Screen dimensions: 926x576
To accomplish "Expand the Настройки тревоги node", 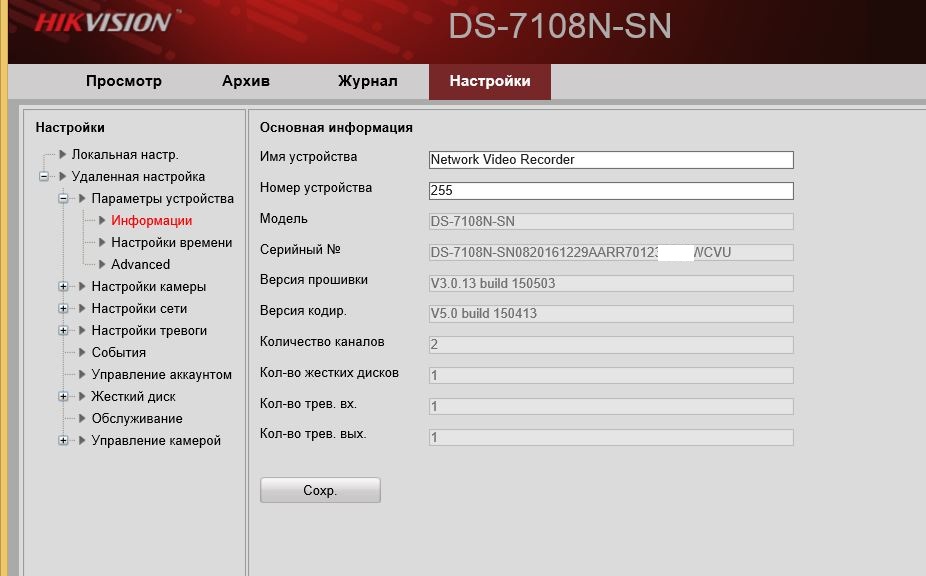I will 63,330.
